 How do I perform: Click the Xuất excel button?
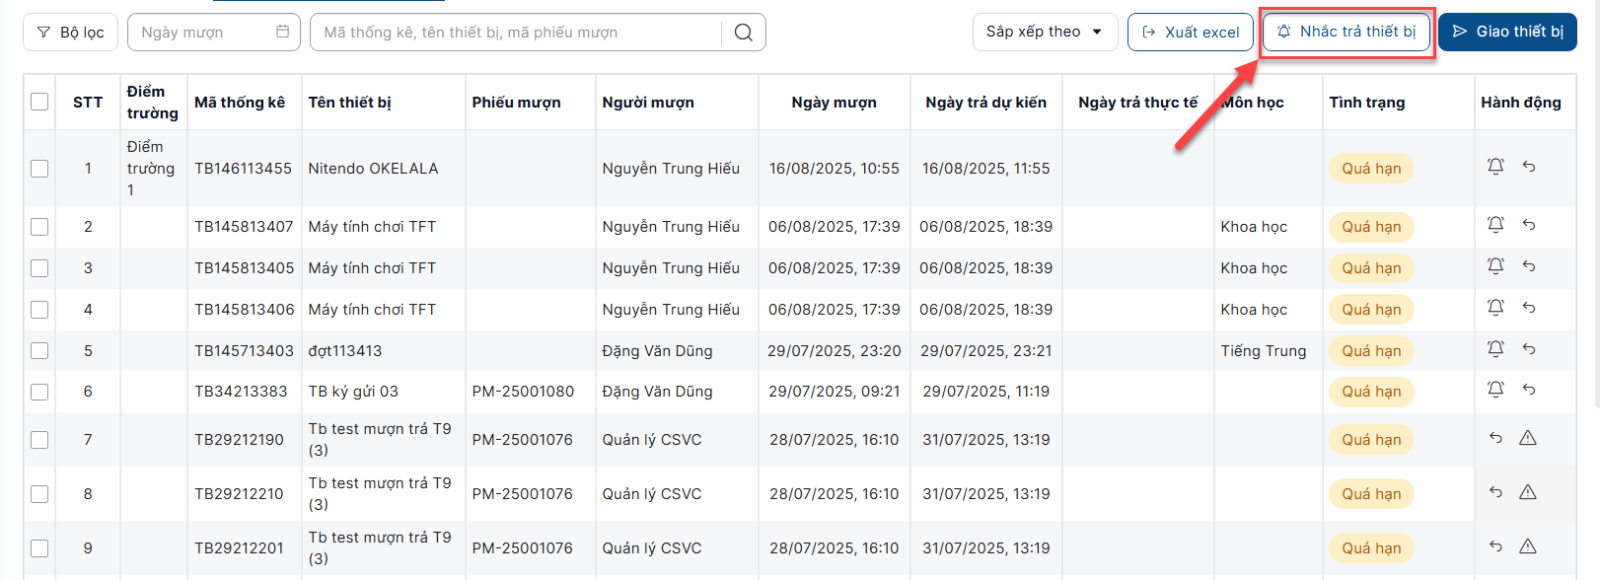[1190, 32]
